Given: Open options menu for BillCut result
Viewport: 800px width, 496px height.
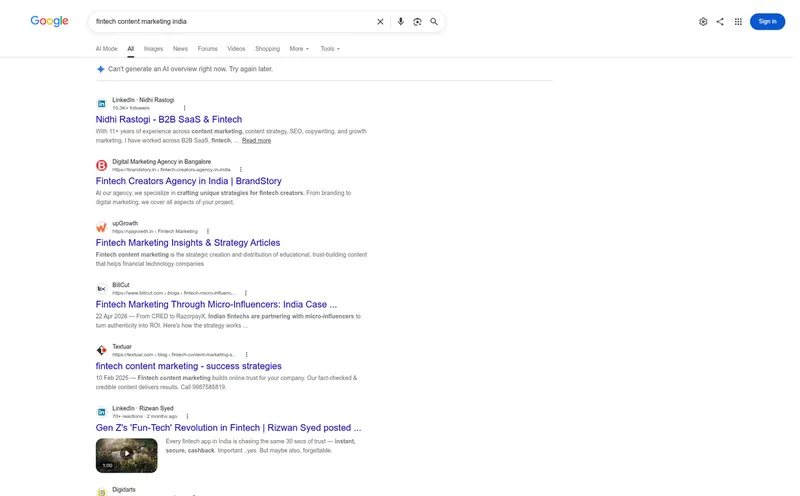Looking at the screenshot, I should [x=246, y=293].
